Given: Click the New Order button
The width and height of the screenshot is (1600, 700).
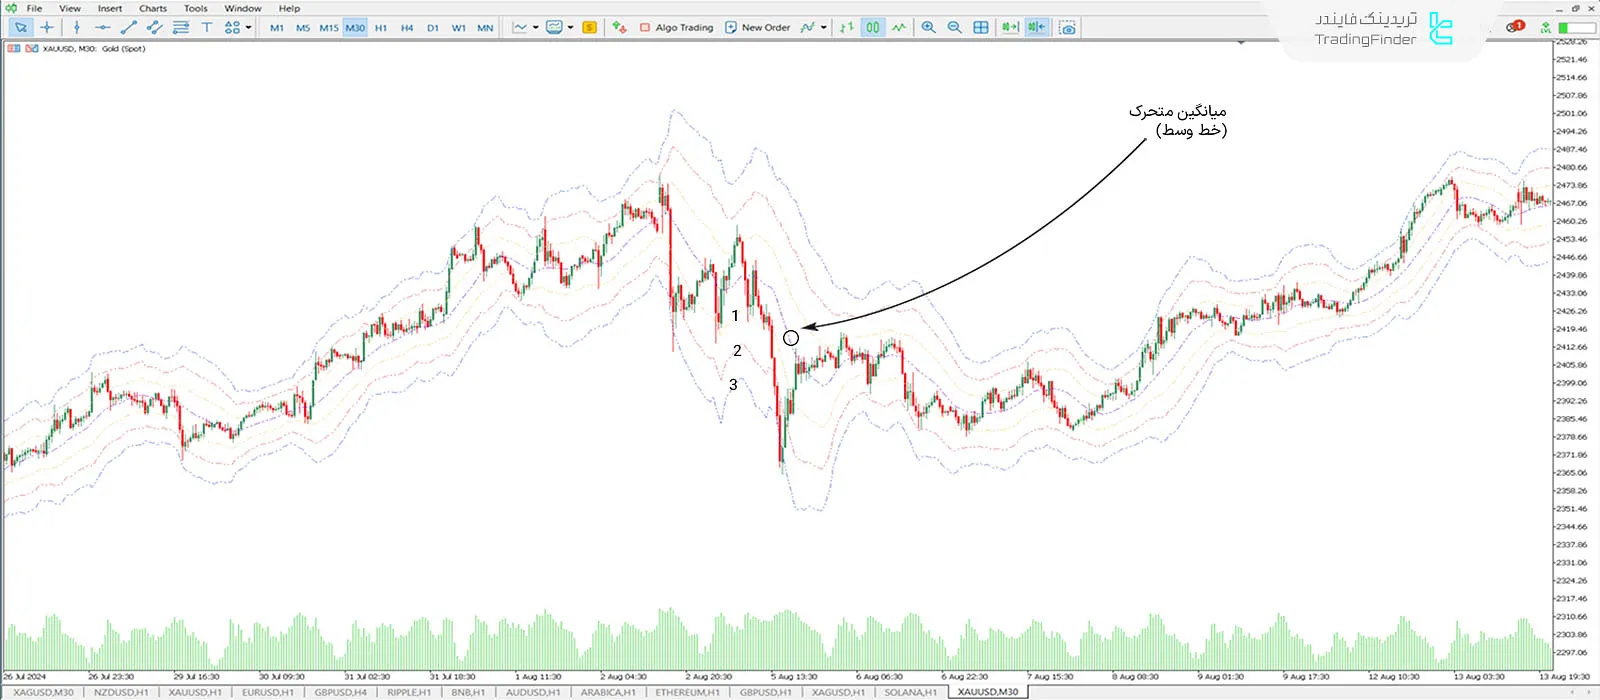Looking at the screenshot, I should [757, 27].
